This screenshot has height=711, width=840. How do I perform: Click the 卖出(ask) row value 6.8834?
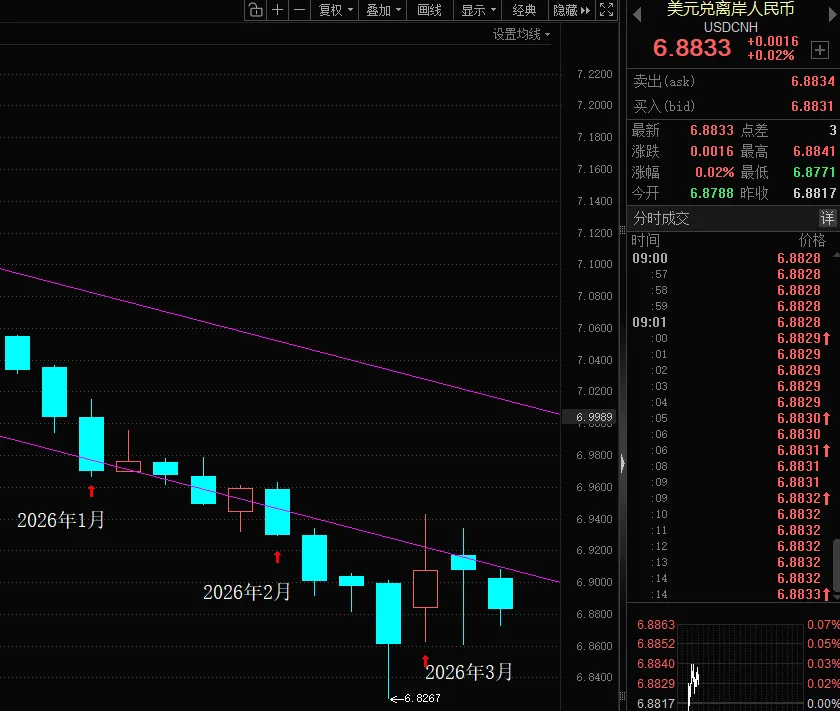pyautogui.click(x=813, y=81)
